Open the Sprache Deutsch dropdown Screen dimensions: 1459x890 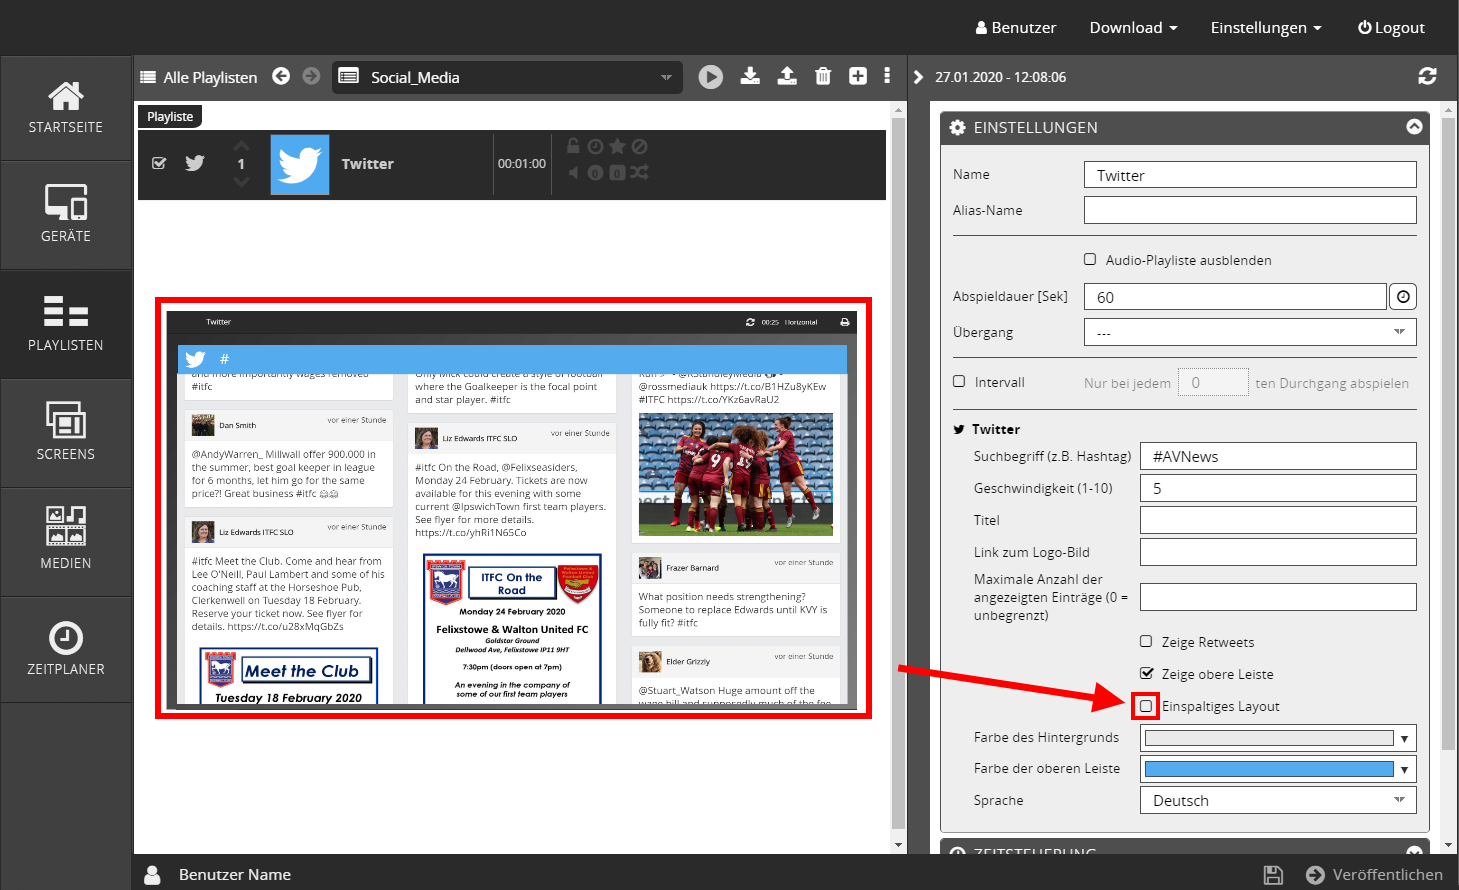tap(1278, 800)
